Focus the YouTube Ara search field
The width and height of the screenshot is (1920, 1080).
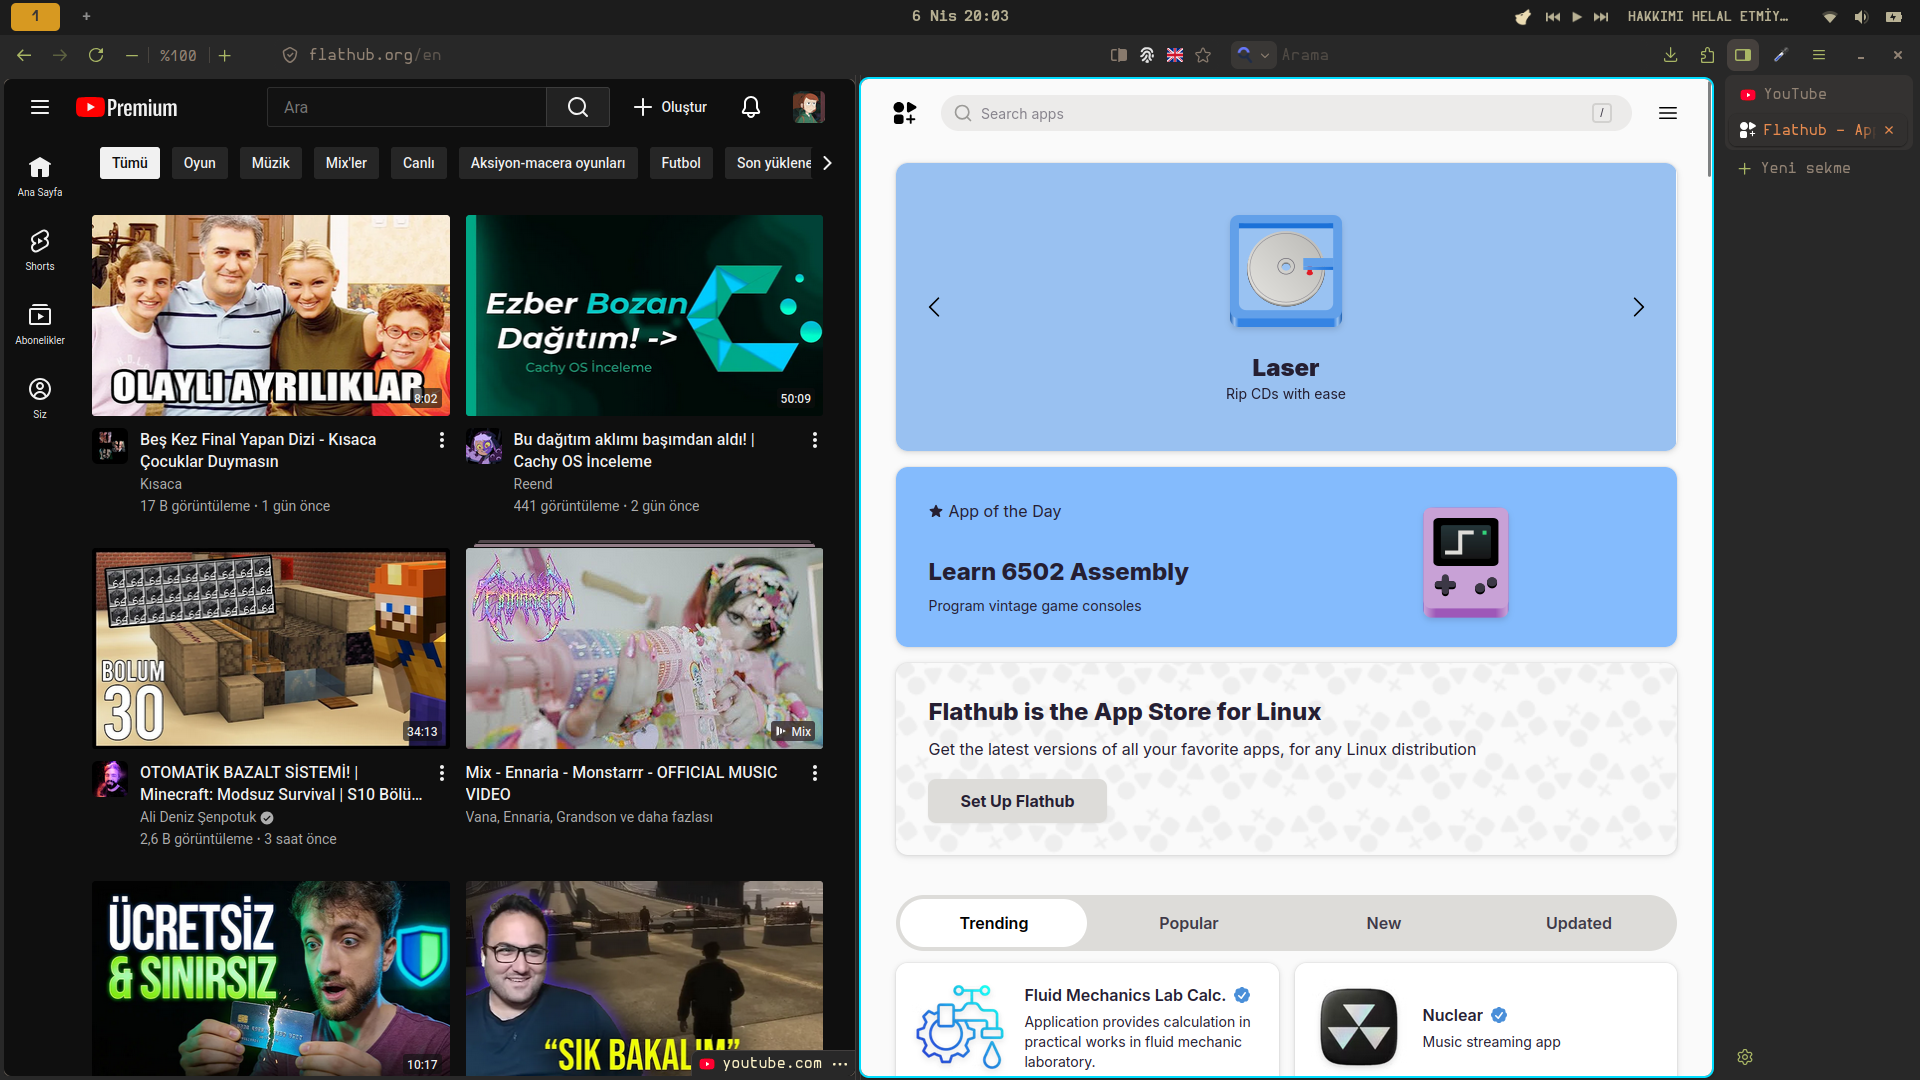coord(407,107)
